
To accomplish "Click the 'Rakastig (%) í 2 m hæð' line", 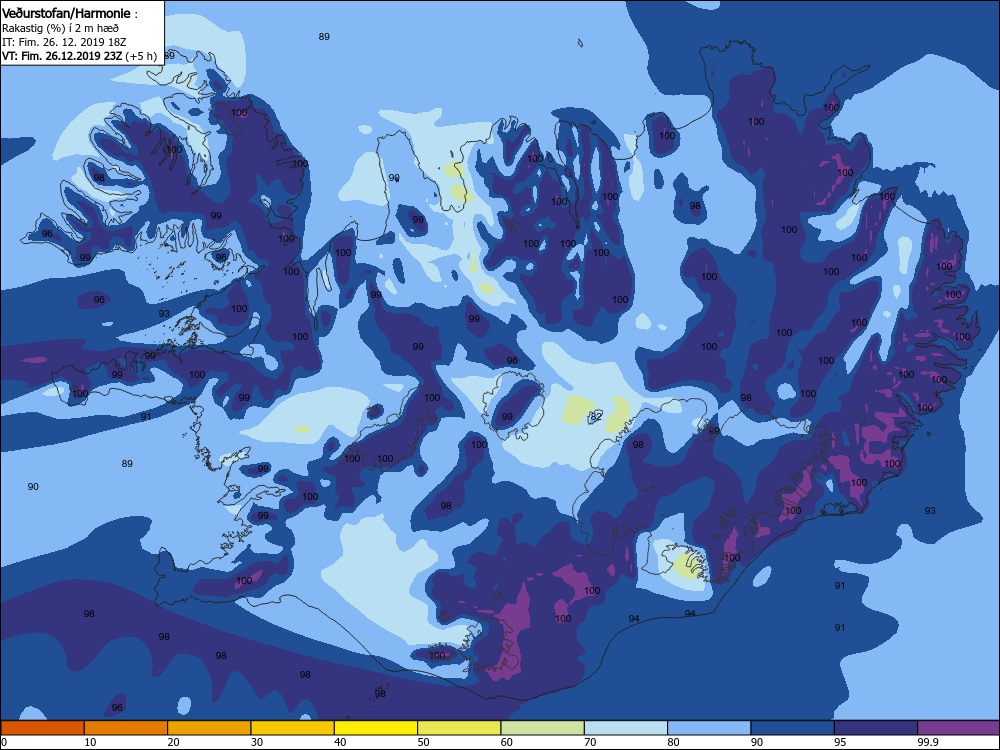I will tap(61, 28).
